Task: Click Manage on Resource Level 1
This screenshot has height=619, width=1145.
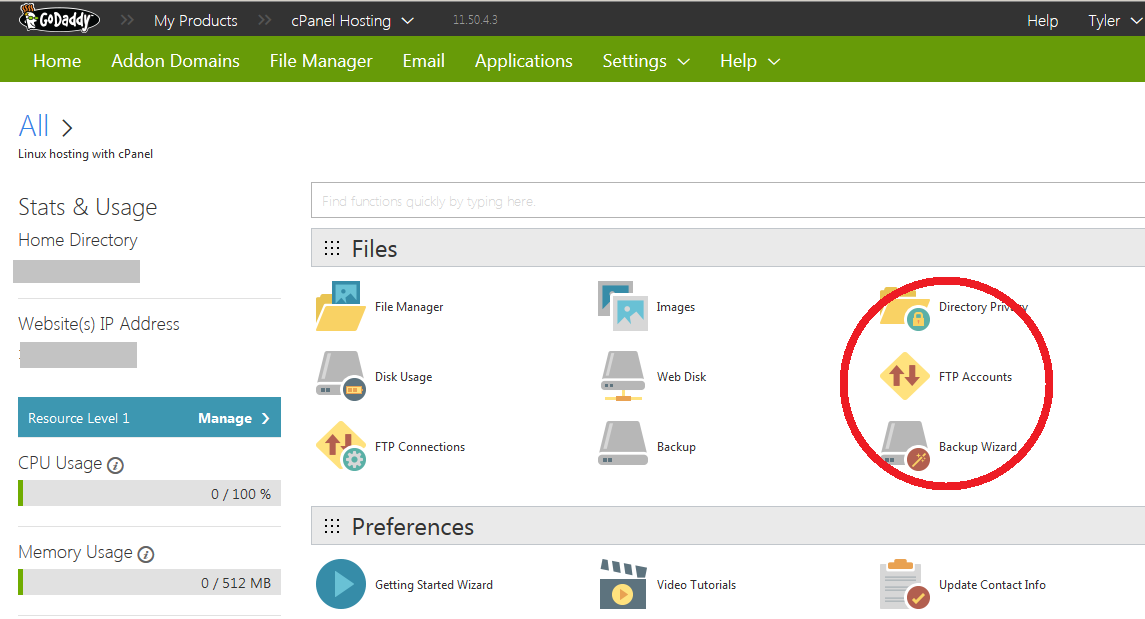Action: [233, 418]
